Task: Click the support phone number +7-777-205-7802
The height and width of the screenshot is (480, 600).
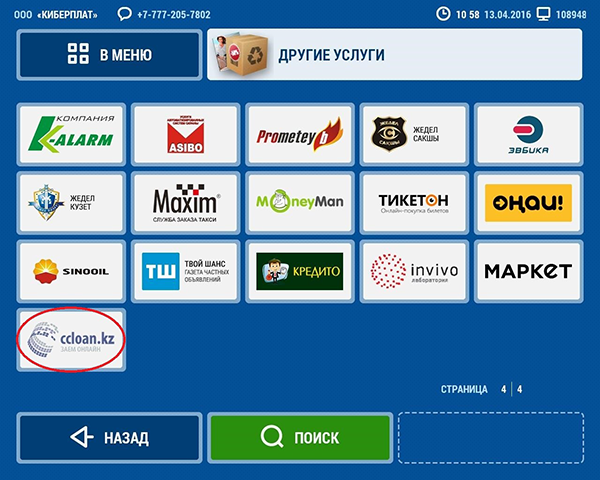Action: tap(174, 15)
